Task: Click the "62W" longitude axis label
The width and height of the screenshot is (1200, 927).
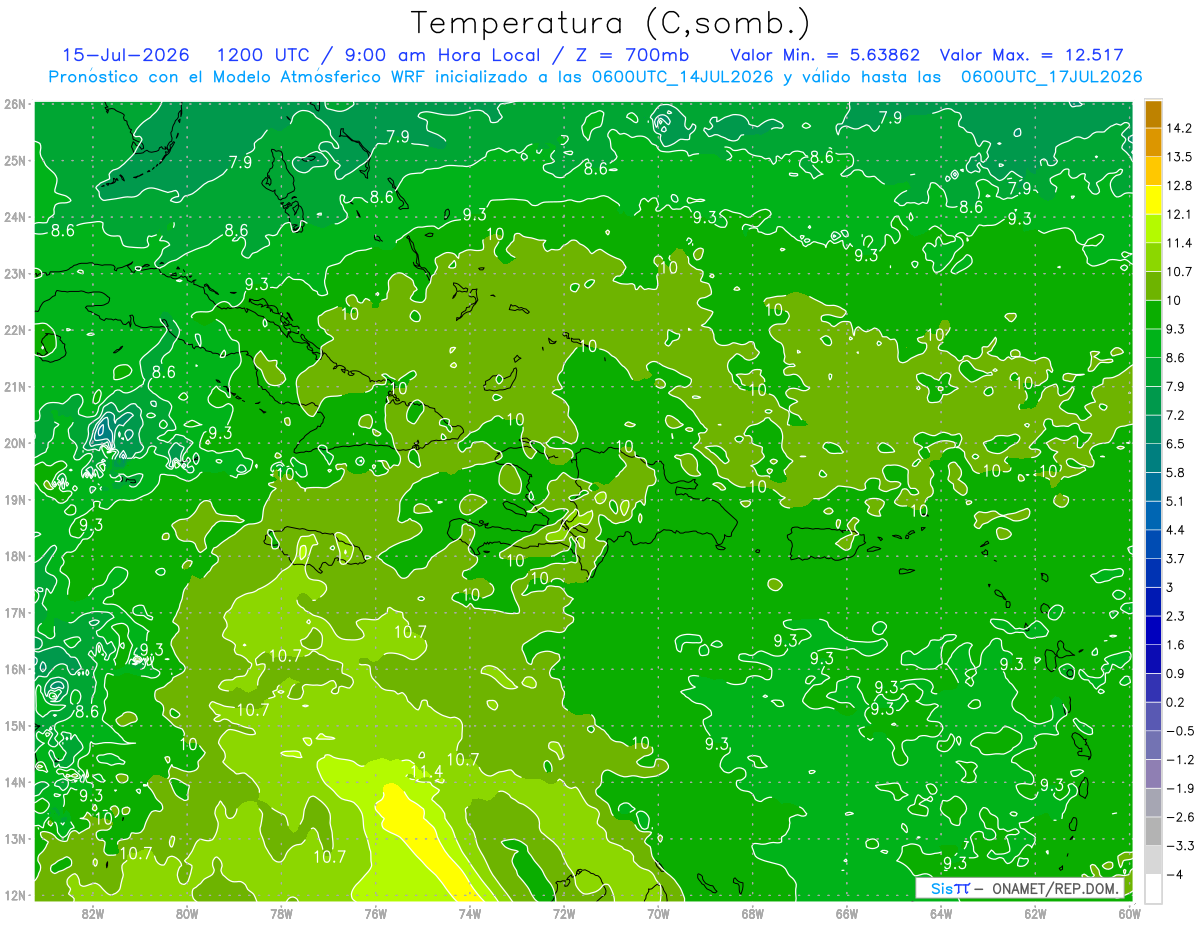Action: pyautogui.click(x=1035, y=913)
